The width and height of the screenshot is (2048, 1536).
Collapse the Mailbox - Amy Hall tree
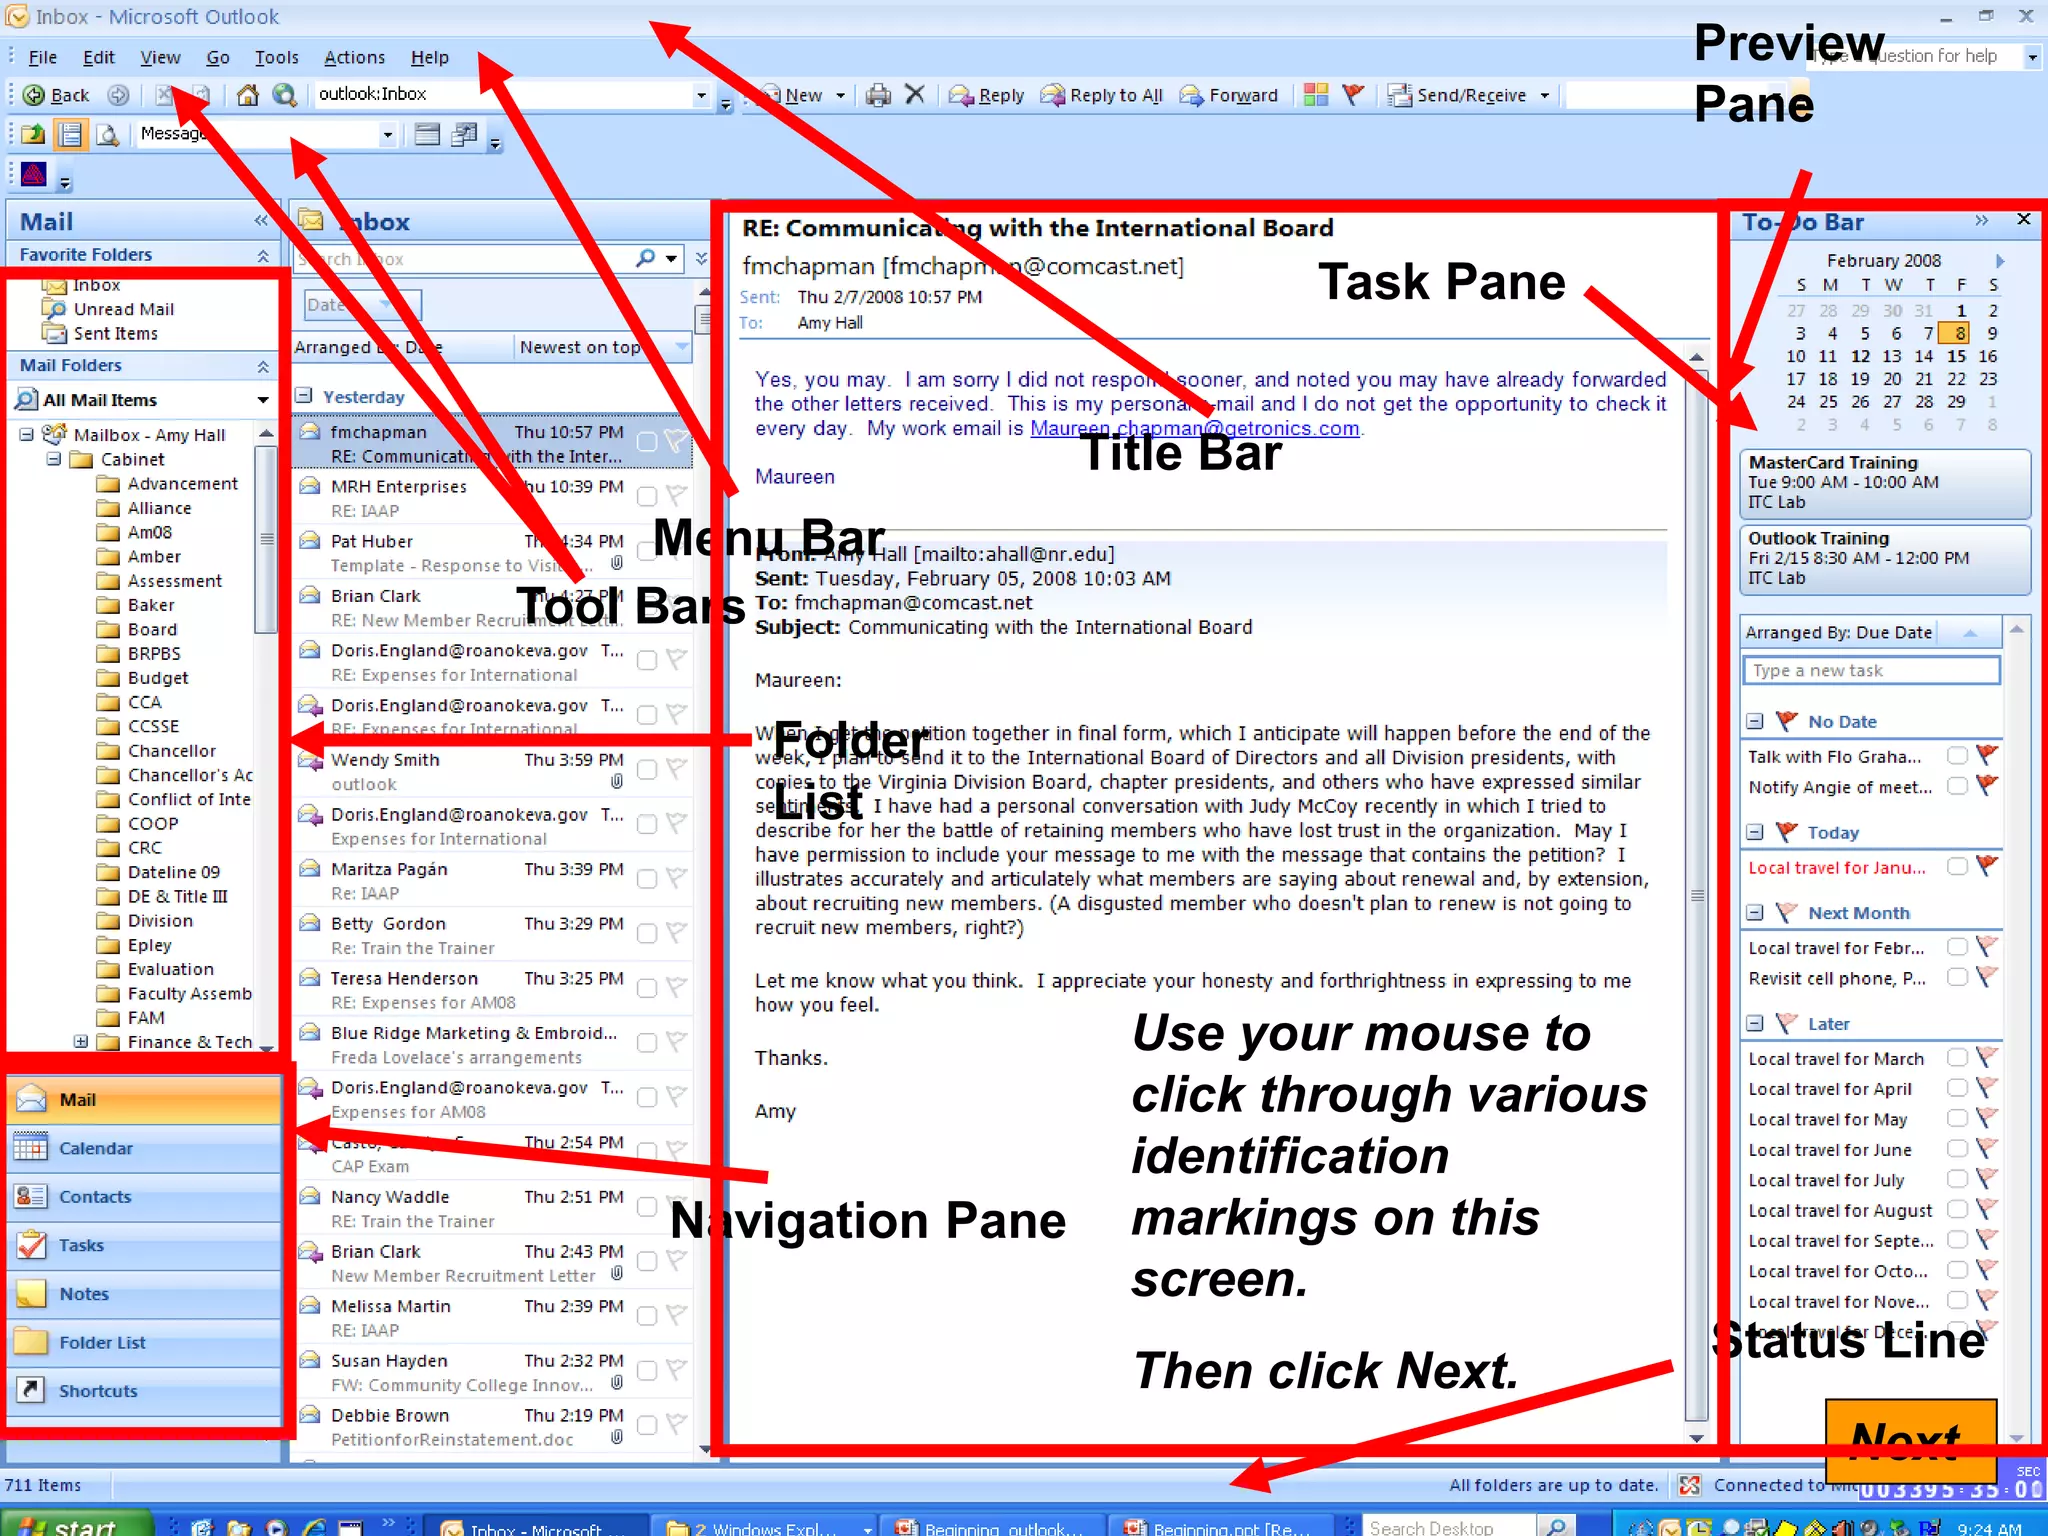pos(27,434)
